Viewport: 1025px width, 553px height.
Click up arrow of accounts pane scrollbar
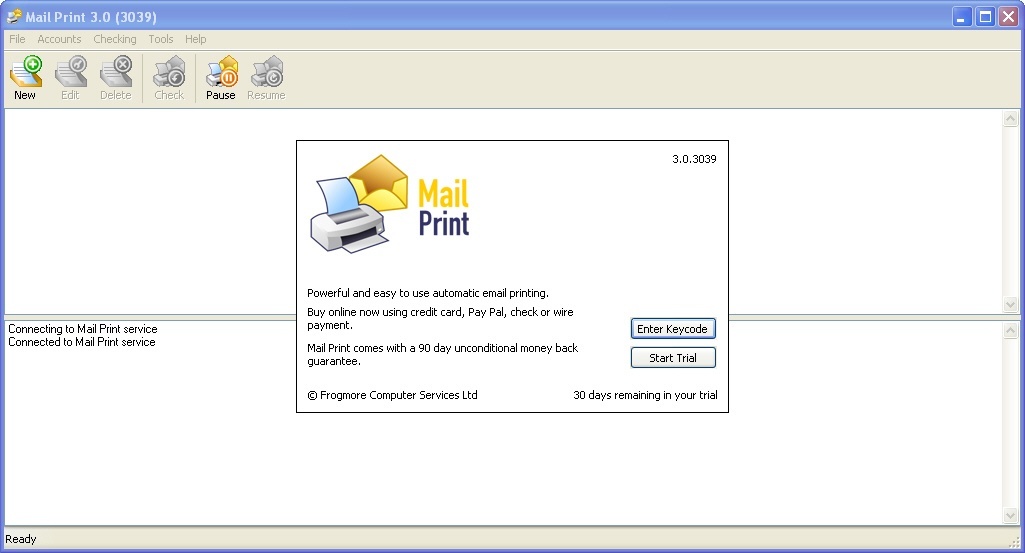pos(1011,119)
